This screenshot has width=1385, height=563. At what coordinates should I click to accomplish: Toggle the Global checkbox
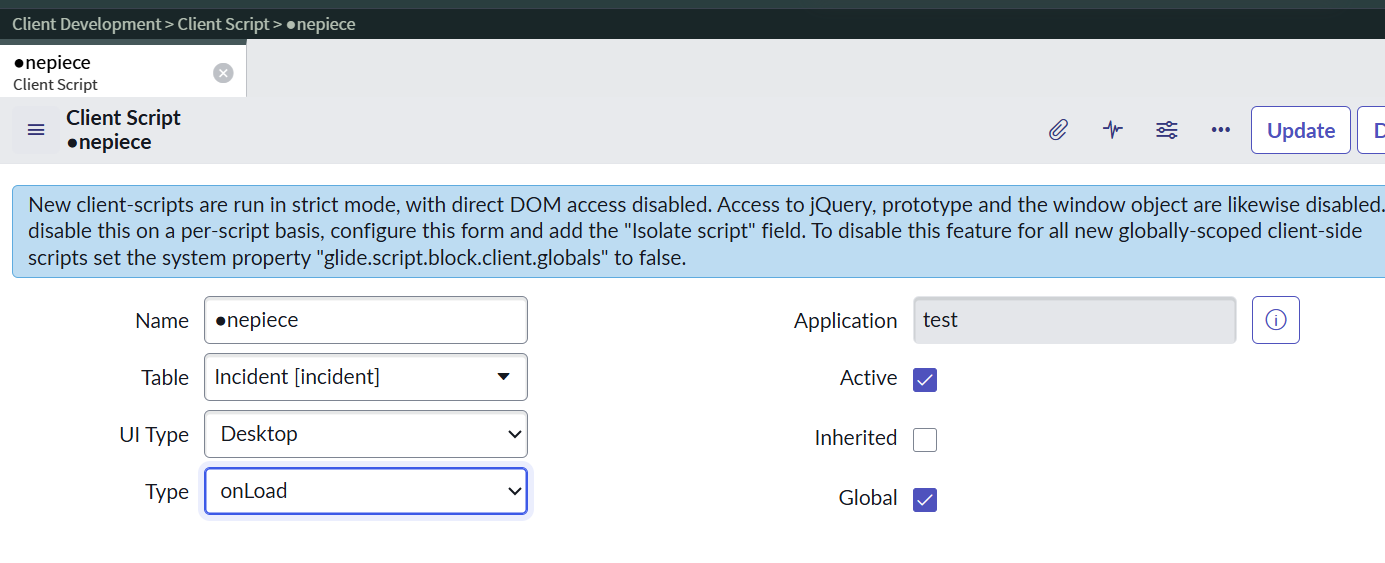[925, 499]
